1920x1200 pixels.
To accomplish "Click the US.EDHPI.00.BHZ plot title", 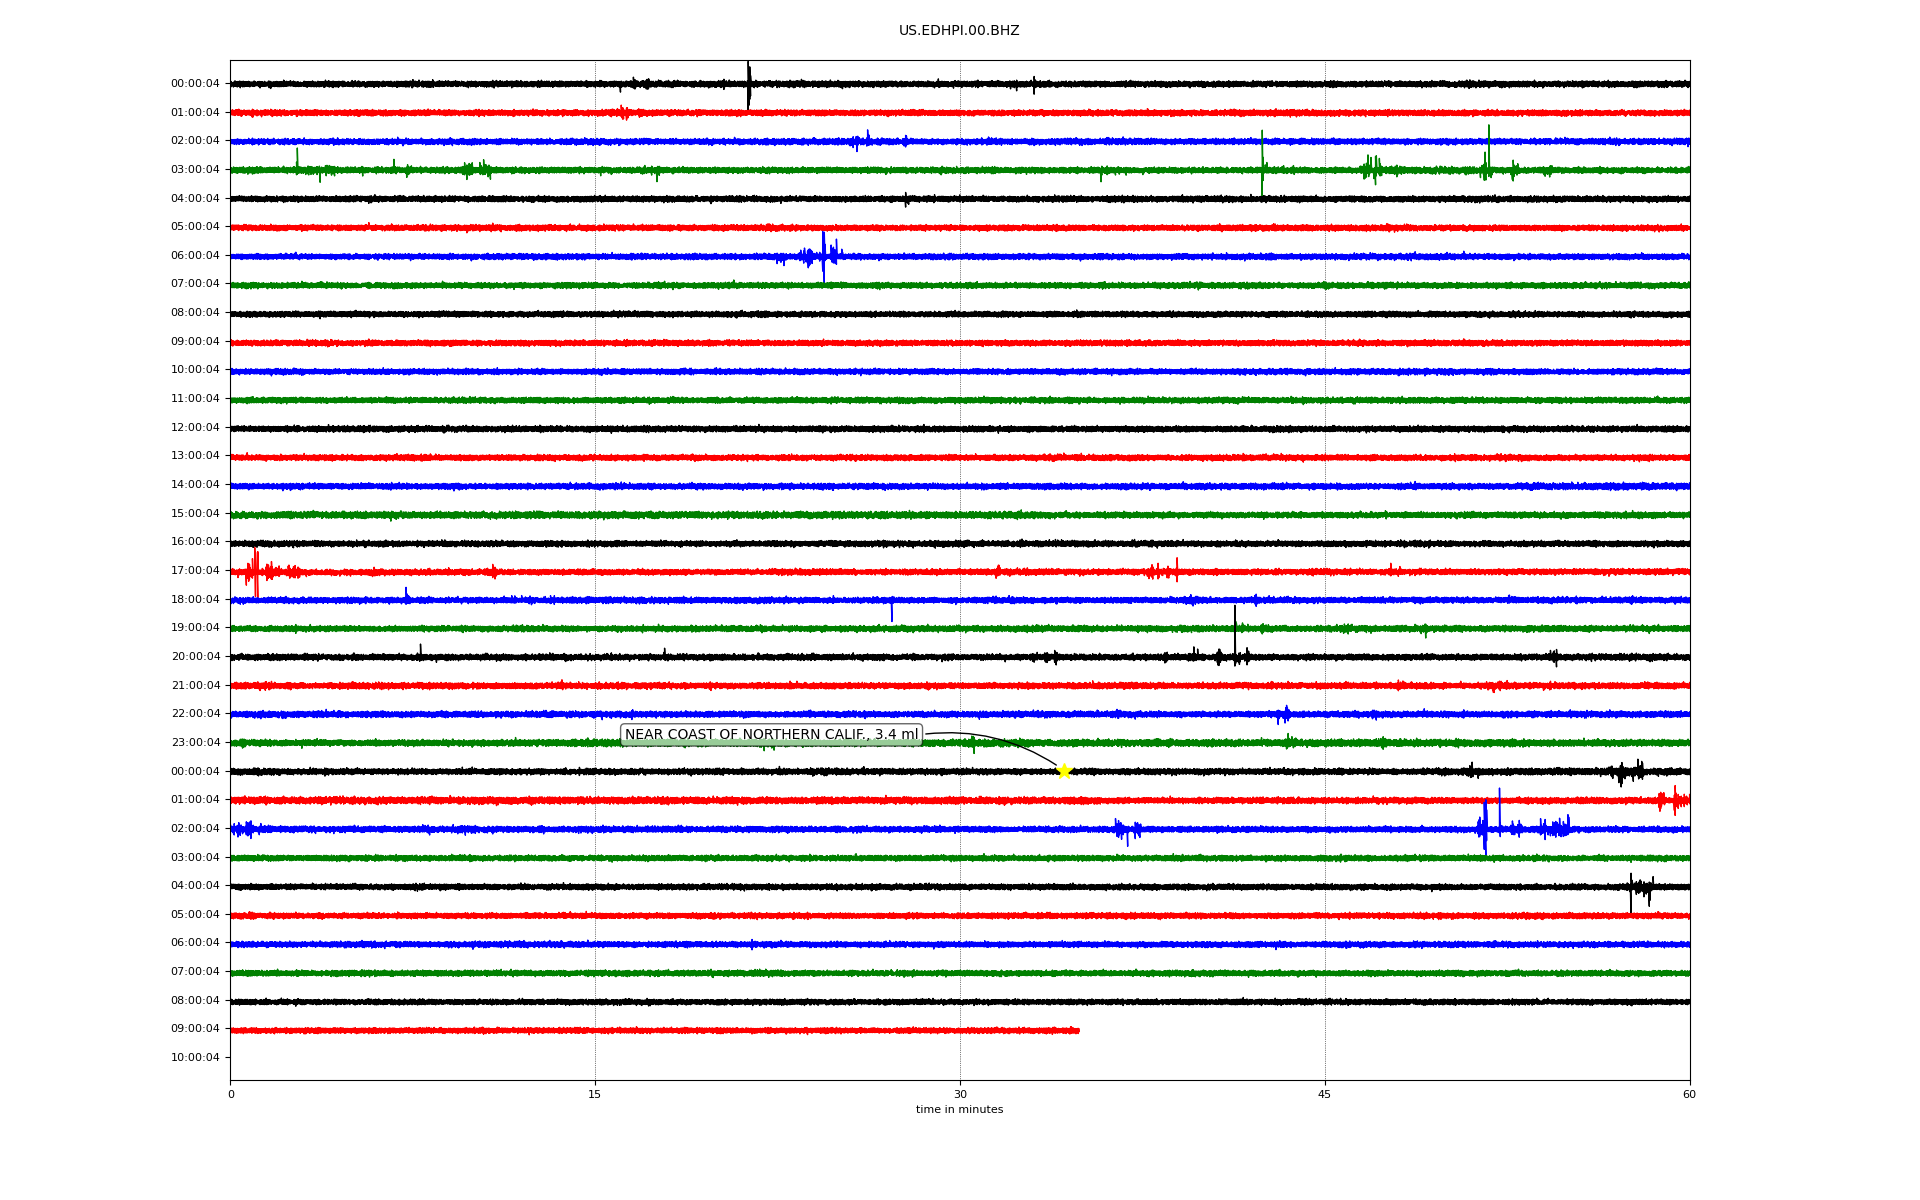I will (x=958, y=31).
